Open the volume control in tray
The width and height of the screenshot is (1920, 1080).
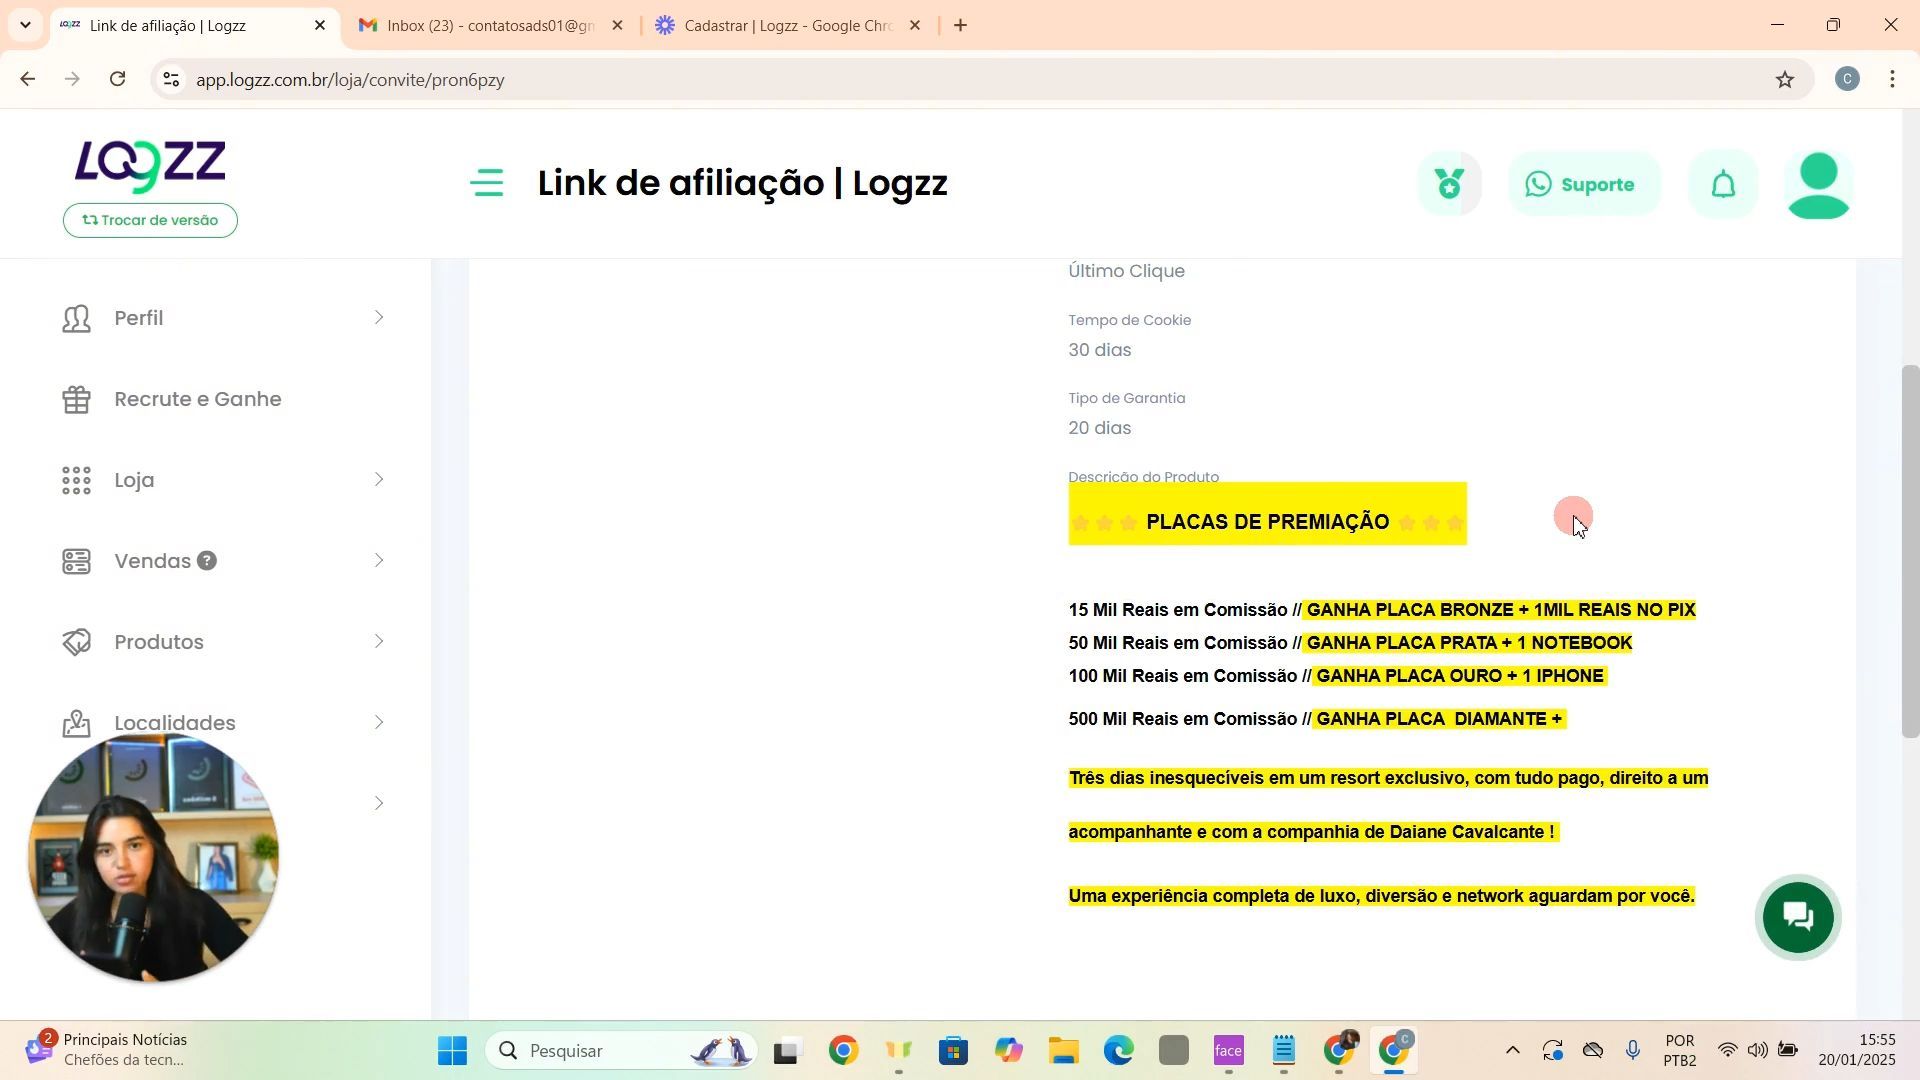(x=1758, y=1051)
